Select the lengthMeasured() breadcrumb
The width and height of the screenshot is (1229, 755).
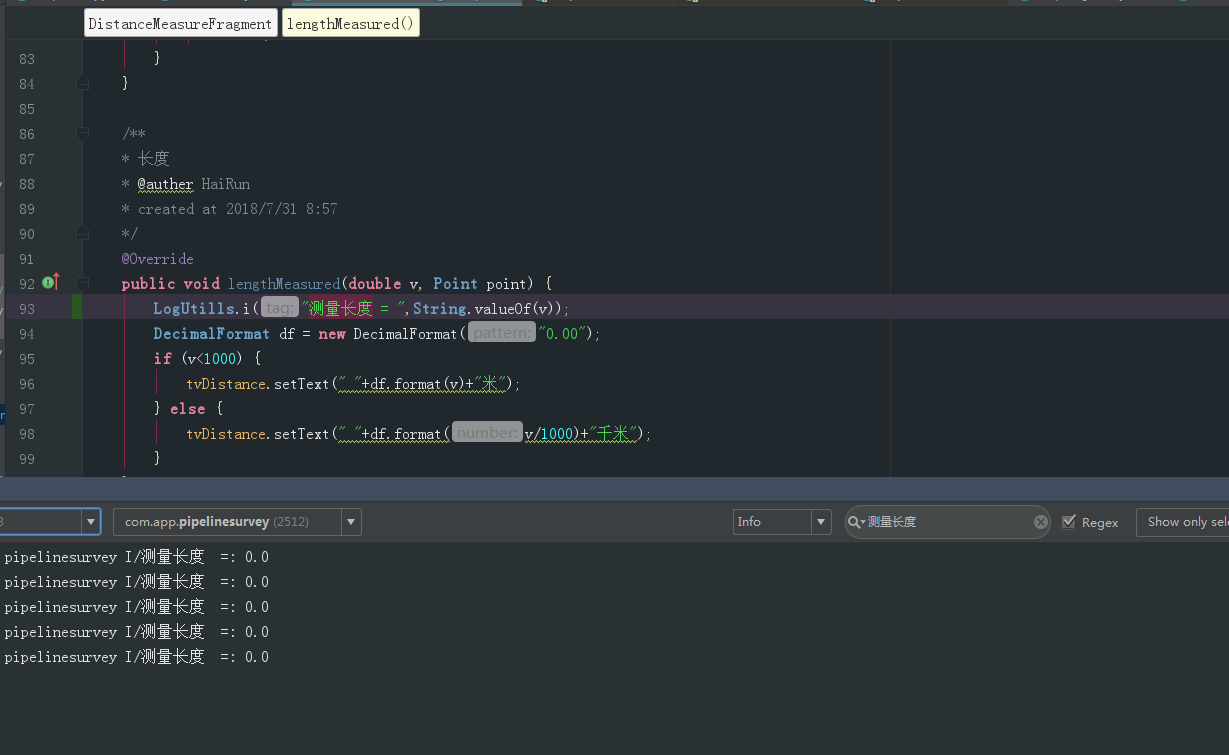coord(350,24)
